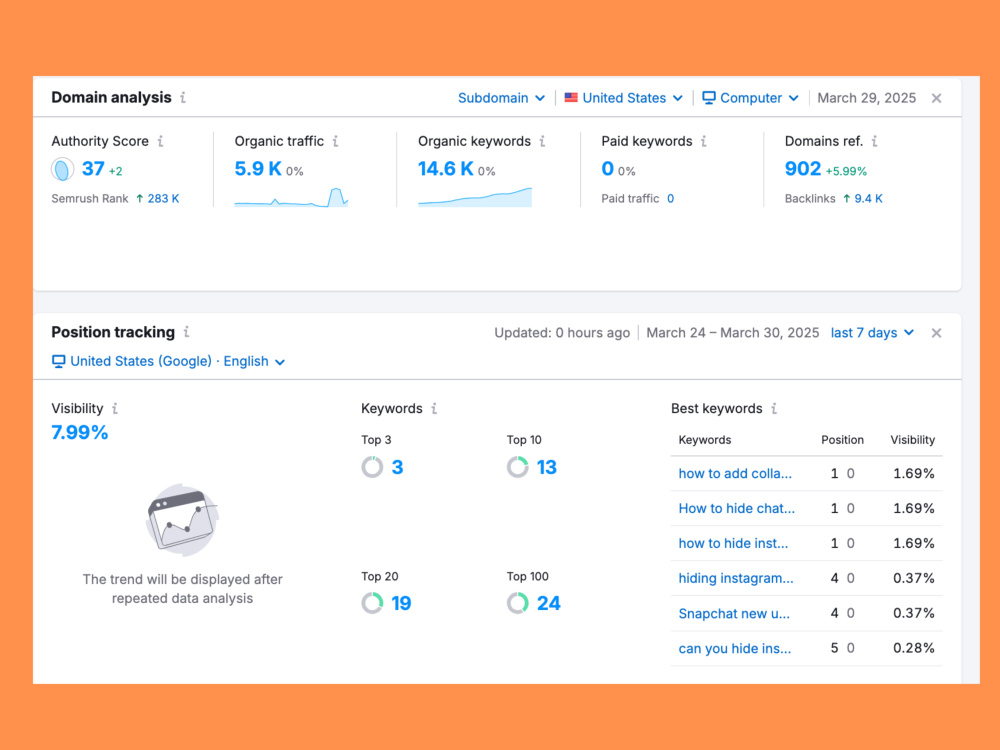Click info icon next to Domain analysis

pyautogui.click(x=183, y=98)
